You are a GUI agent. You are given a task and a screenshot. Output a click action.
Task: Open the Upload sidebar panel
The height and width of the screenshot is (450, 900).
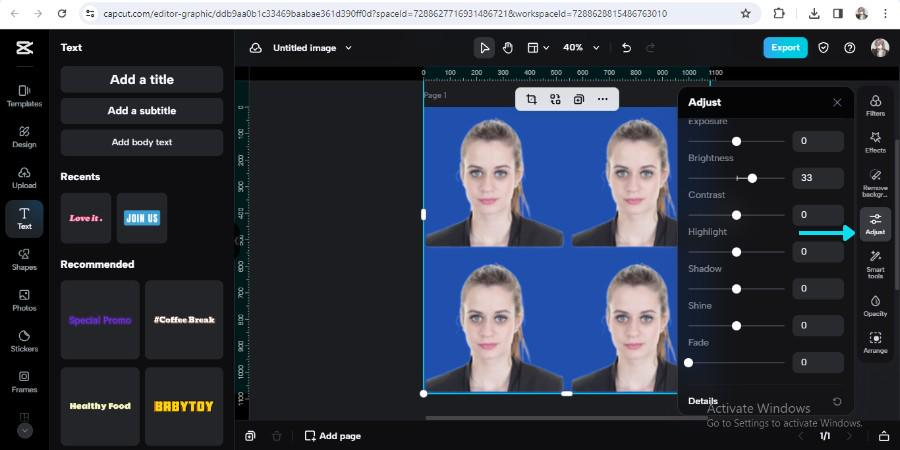point(24,178)
